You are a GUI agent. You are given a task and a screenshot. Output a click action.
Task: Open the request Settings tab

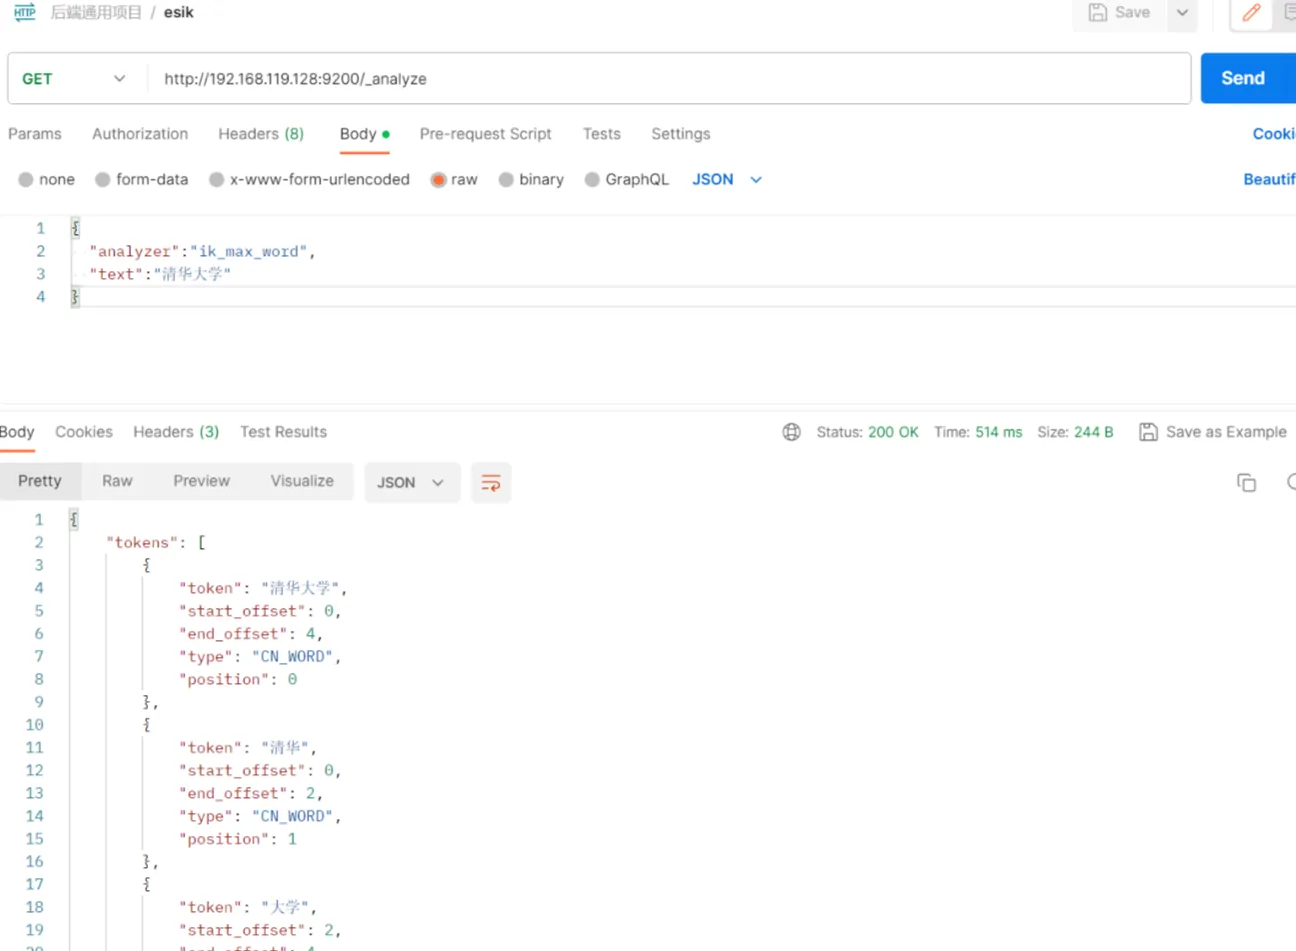click(x=681, y=134)
